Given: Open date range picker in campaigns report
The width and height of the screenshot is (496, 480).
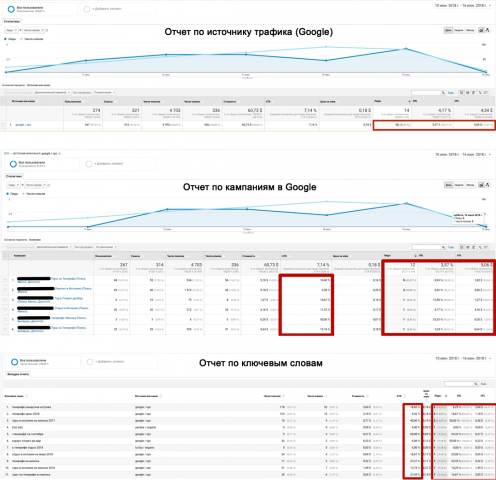Looking at the screenshot, I should coord(464,155).
